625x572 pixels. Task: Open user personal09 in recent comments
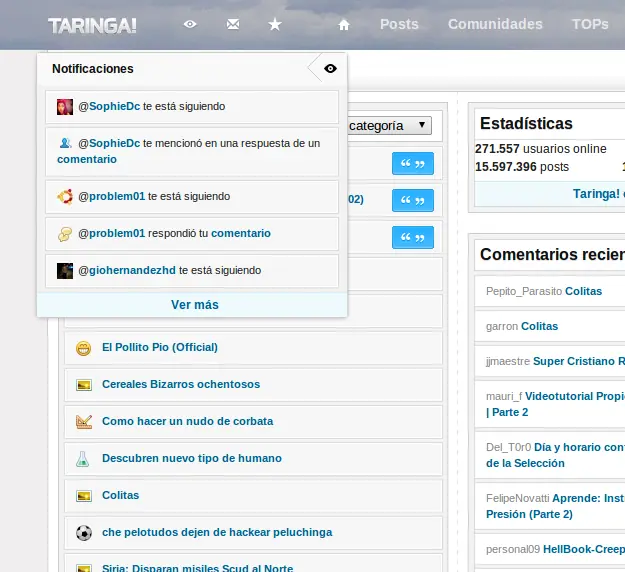(513, 550)
